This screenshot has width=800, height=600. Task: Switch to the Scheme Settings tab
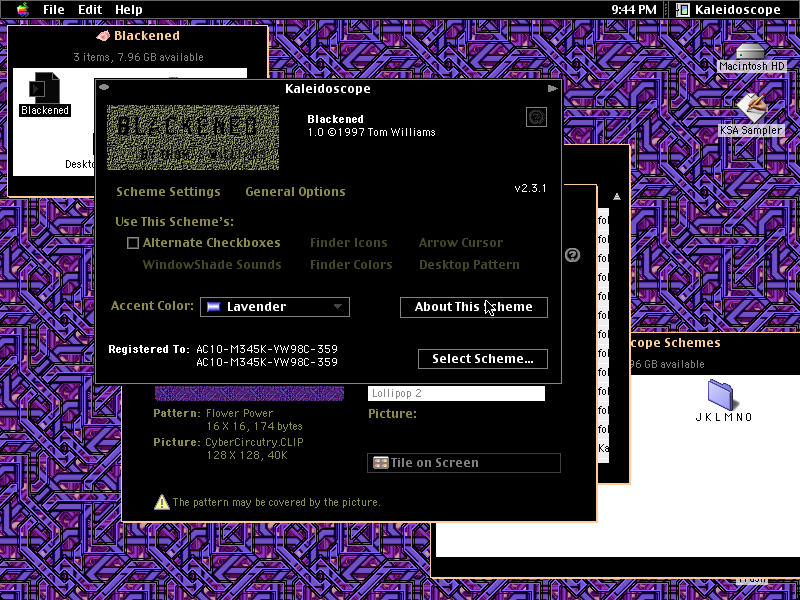pos(168,192)
